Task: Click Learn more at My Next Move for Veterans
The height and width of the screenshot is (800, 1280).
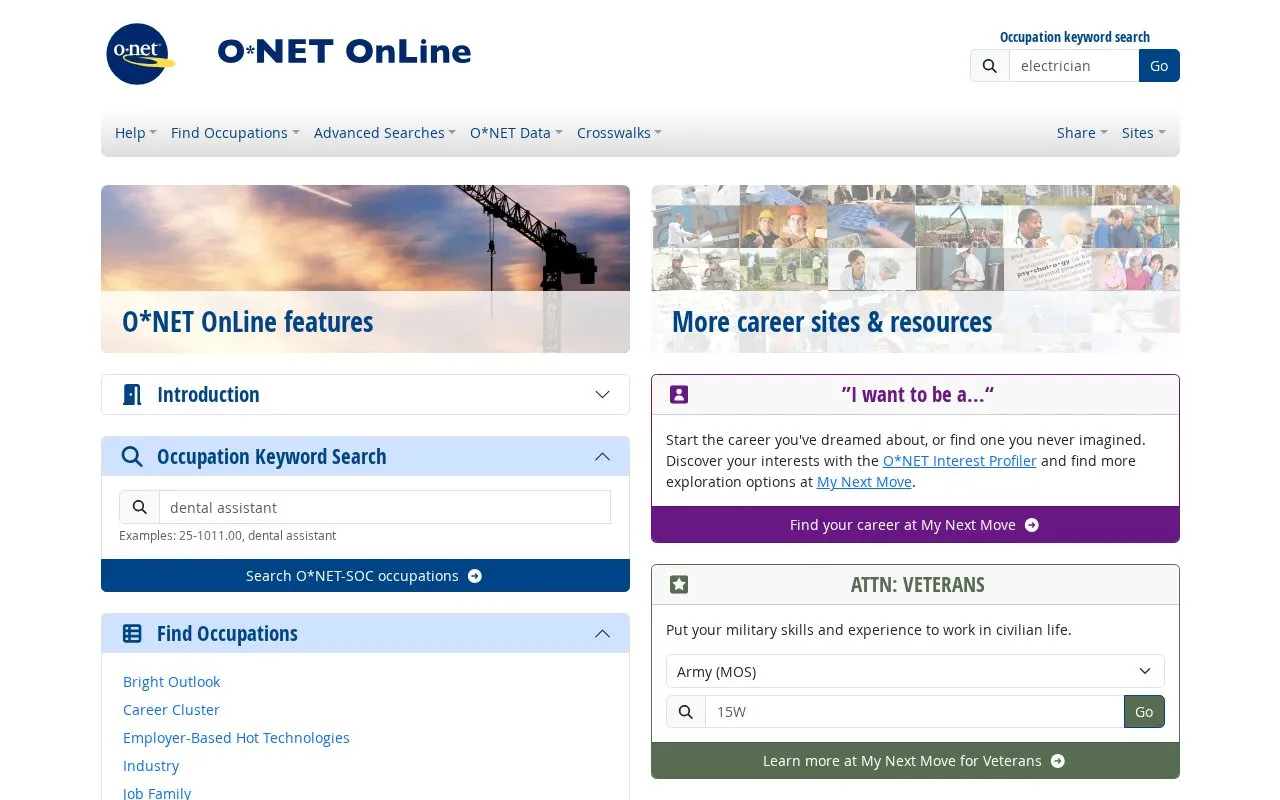Action: click(x=915, y=761)
